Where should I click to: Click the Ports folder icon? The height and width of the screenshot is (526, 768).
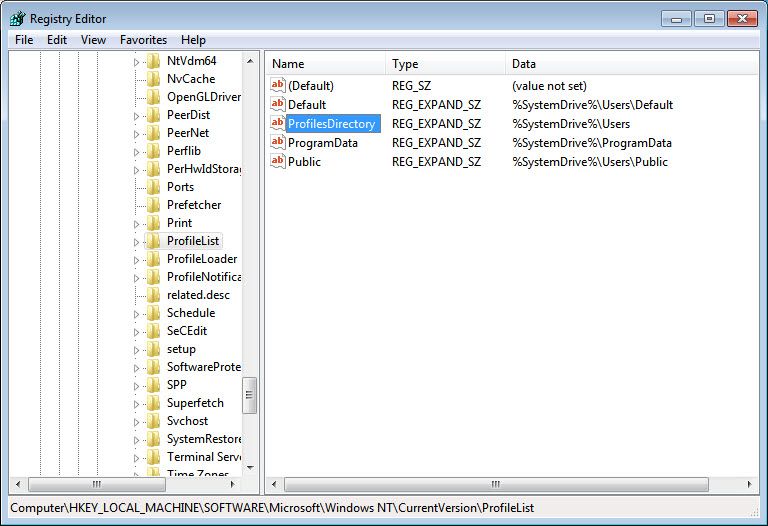coord(153,187)
